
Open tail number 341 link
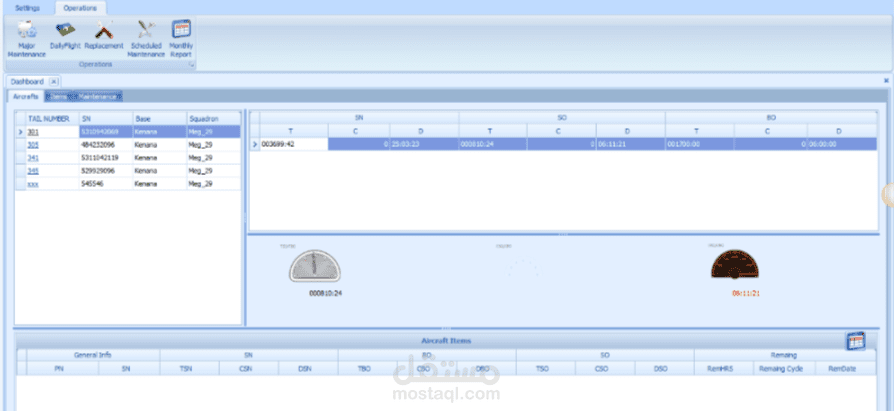(32, 158)
